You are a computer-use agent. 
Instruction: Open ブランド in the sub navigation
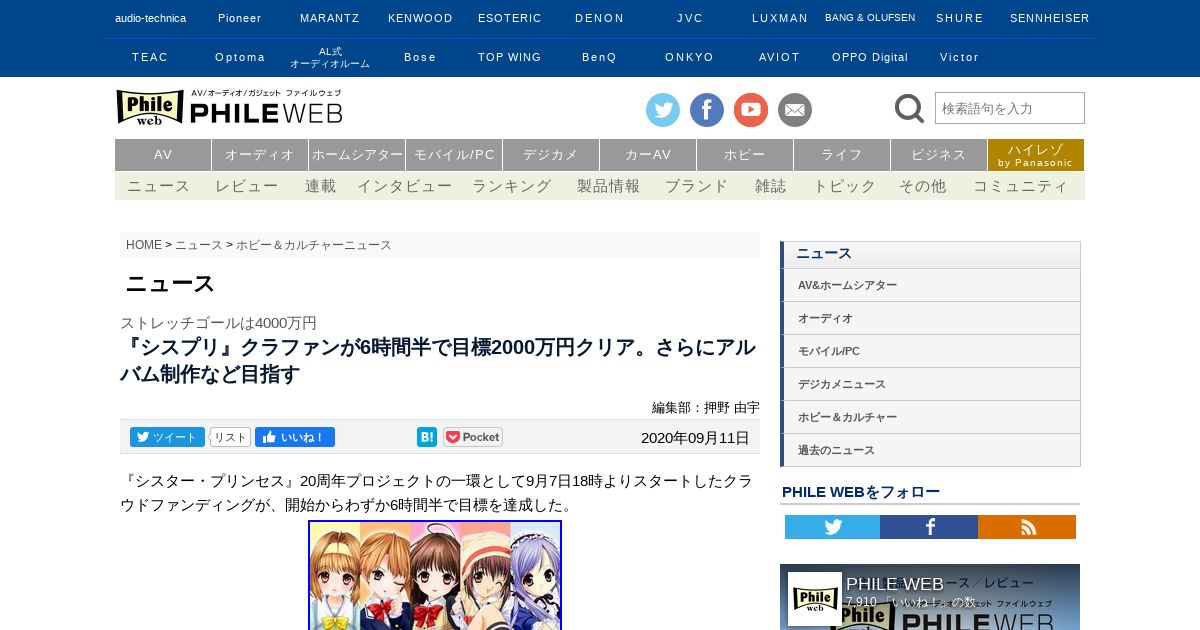pos(697,186)
